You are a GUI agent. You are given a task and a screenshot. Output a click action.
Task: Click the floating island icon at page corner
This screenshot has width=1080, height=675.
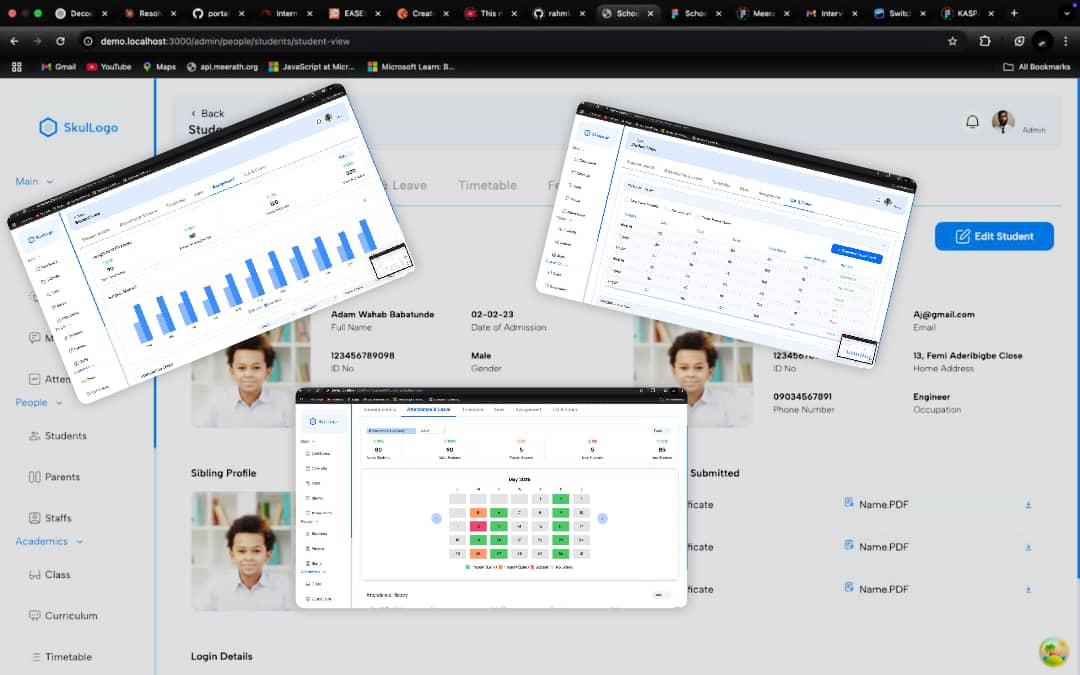click(1054, 652)
